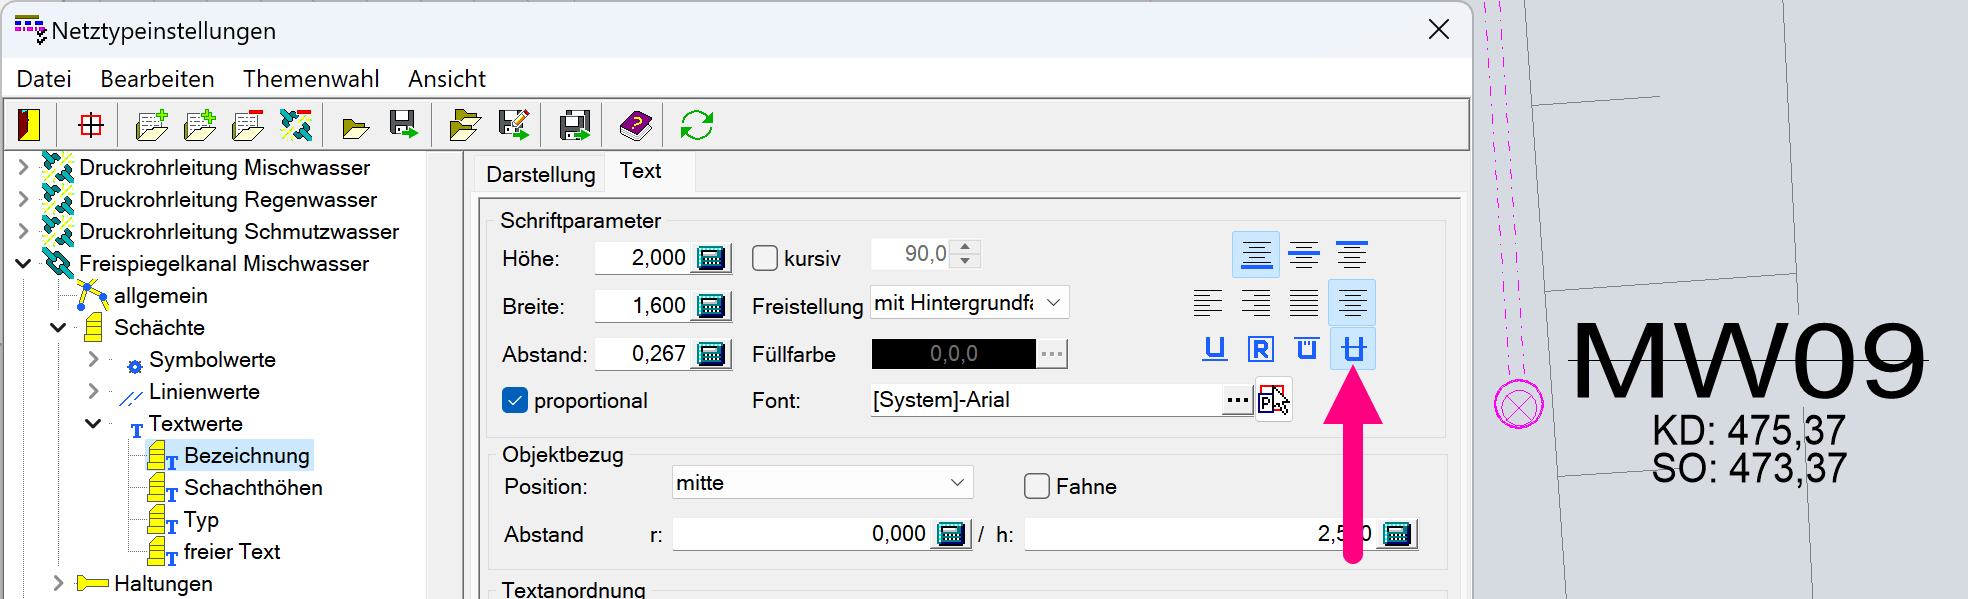Click the green refresh arrows icon
1968x599 pixels.
[x=696, y=125]
